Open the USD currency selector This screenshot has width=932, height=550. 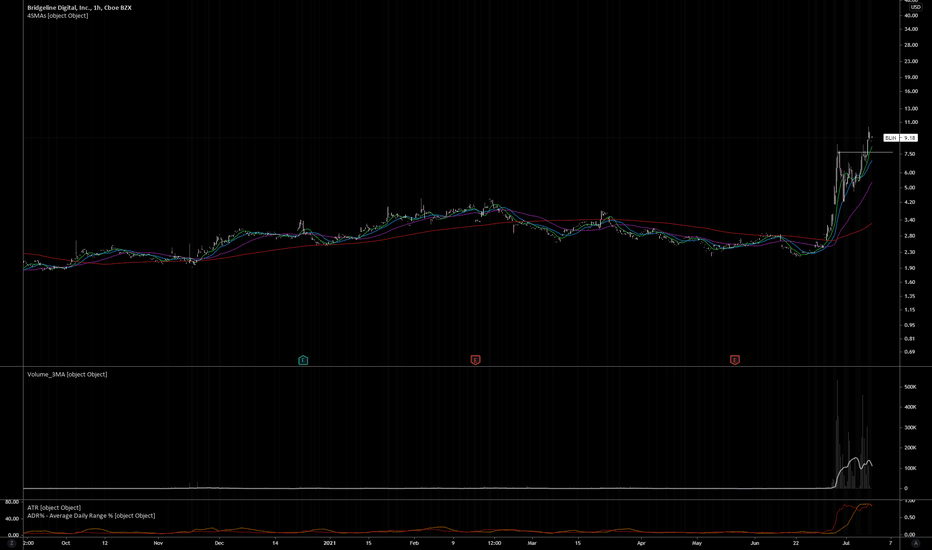pyautogui.click(x=915, y=7)
